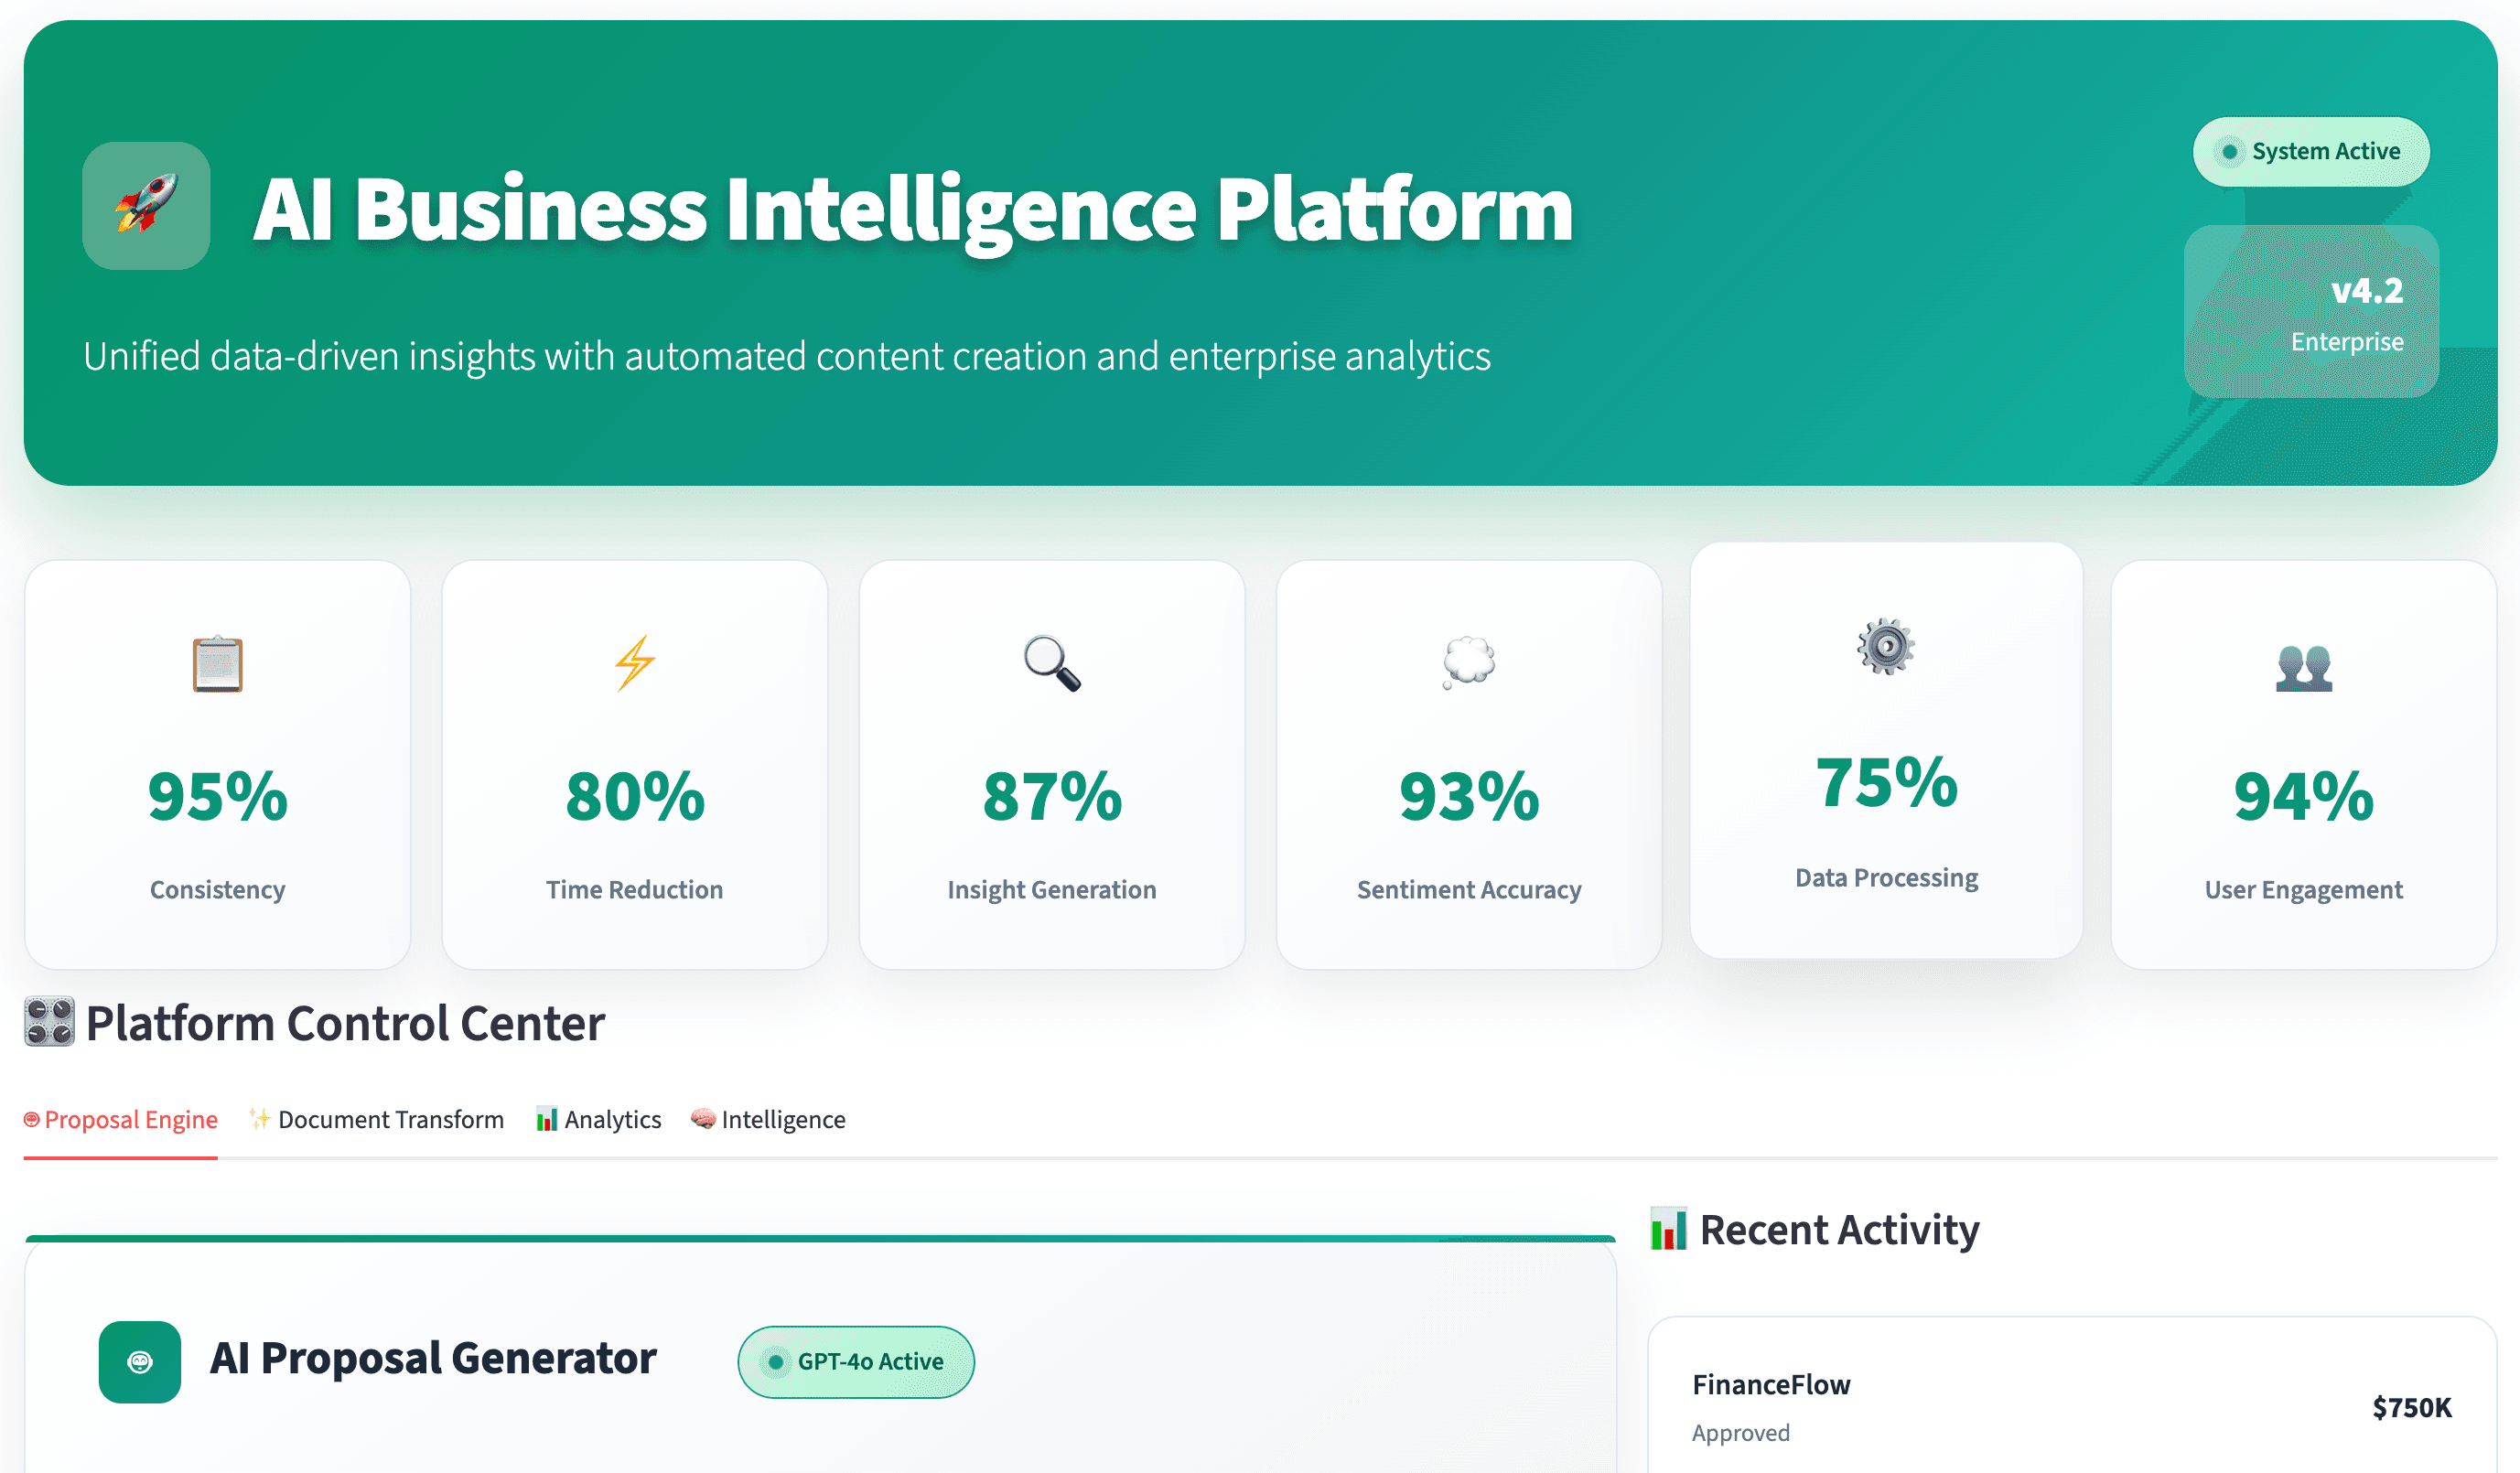The image size is (2520, 1473).
Task: Click the magnifying glass Insight Generation icon
Action: point(1051,663)
